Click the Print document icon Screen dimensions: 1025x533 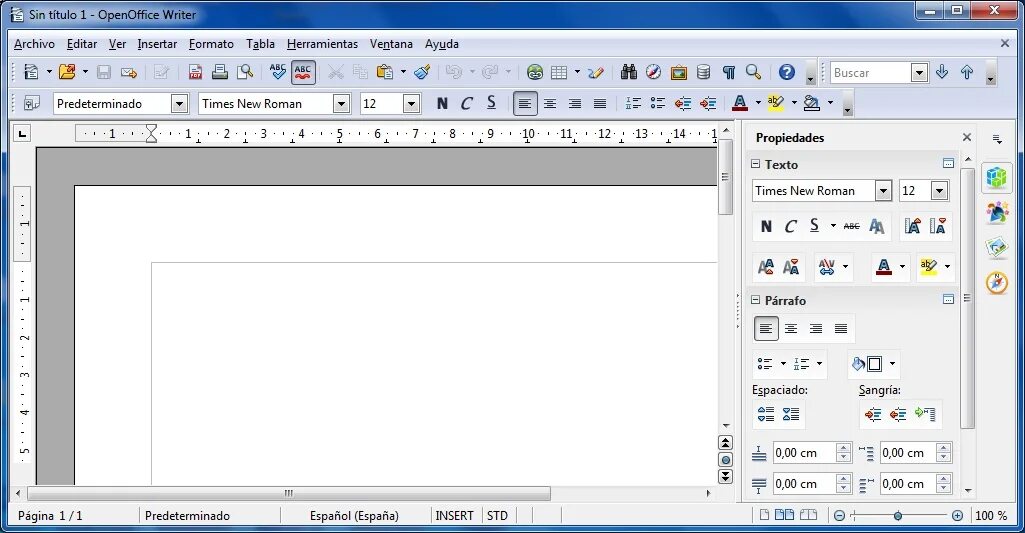coord(220,72)
